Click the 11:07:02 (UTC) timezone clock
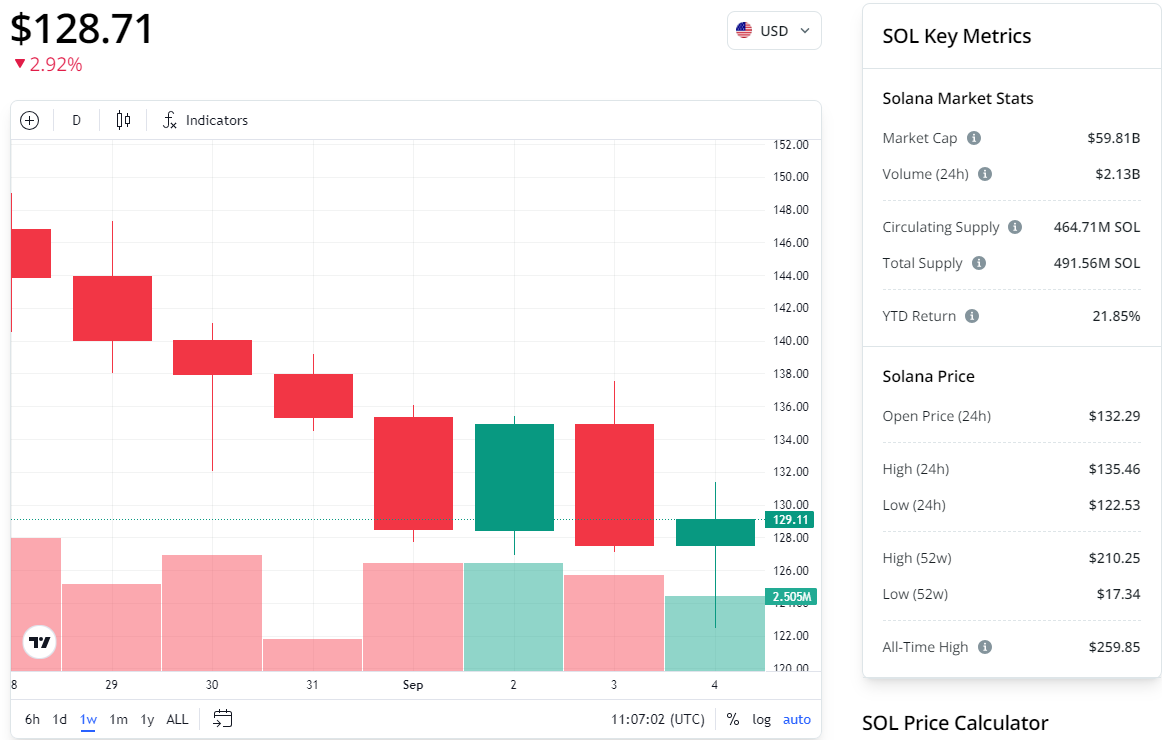The width and height of the screenshot is (1162, 740). (x=658, y=719)
